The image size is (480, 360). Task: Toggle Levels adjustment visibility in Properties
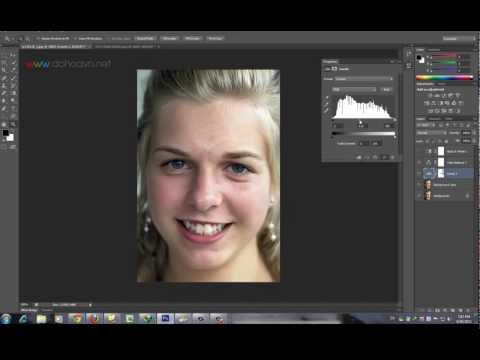(x=384, y=157)
